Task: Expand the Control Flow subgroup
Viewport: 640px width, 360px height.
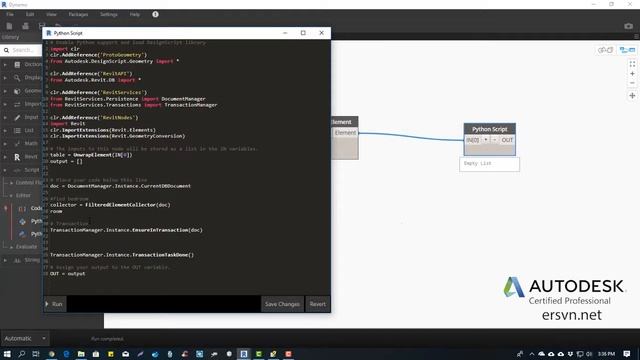Action: pyautogui.click(x=11, y=183)
